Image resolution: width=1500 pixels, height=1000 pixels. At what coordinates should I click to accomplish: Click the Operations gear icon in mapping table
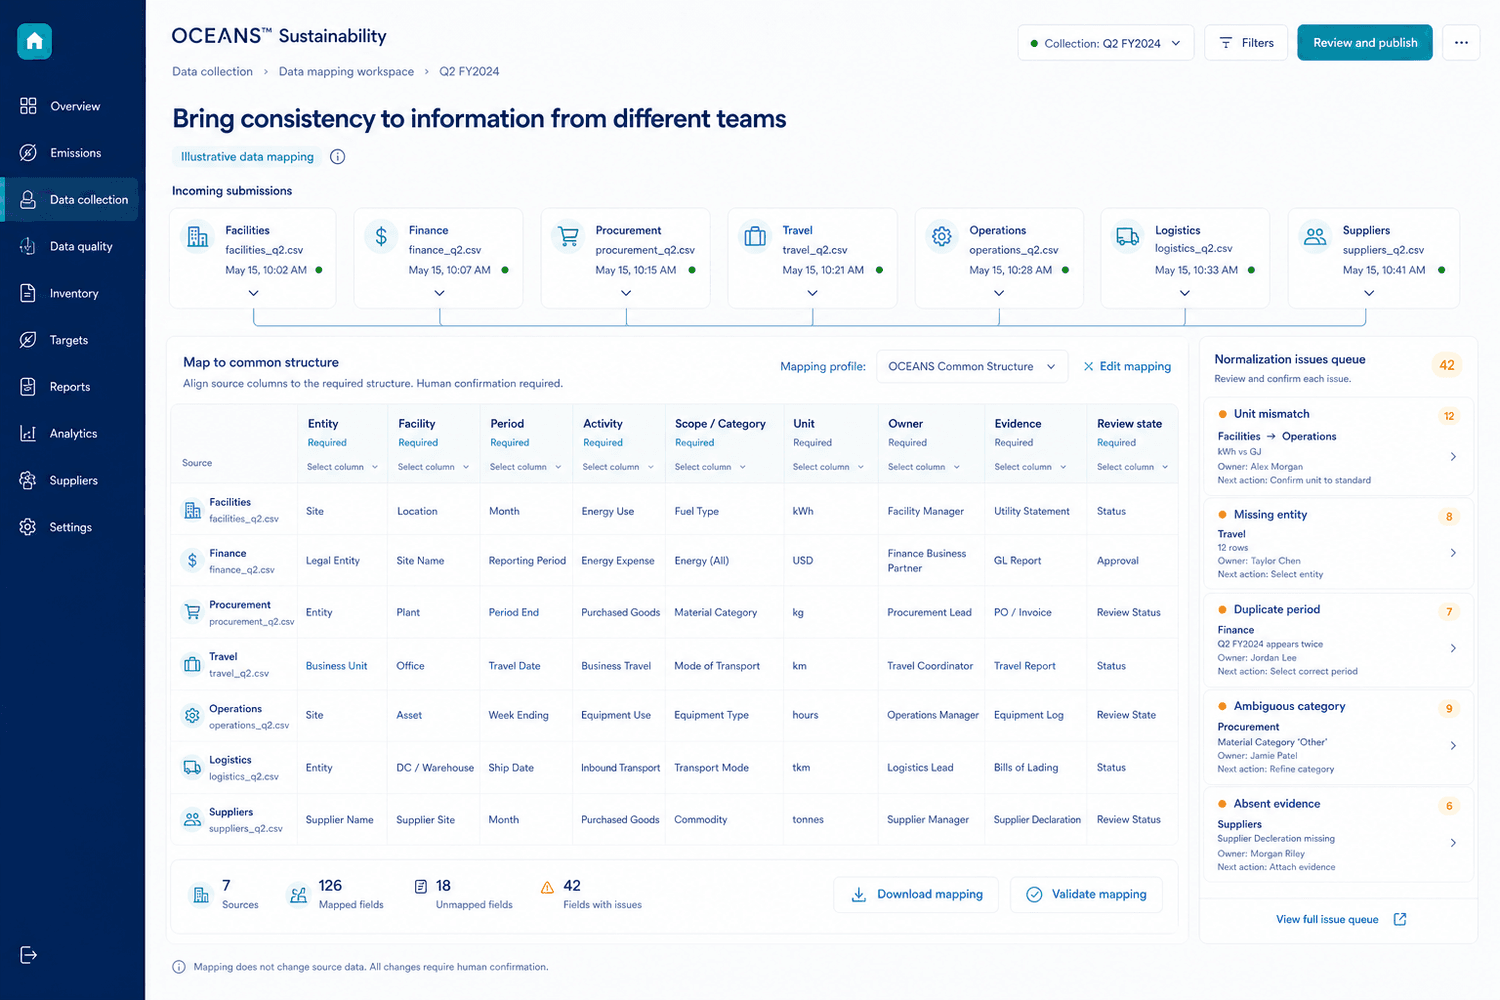pyautogui.click(x=192, y=715)
